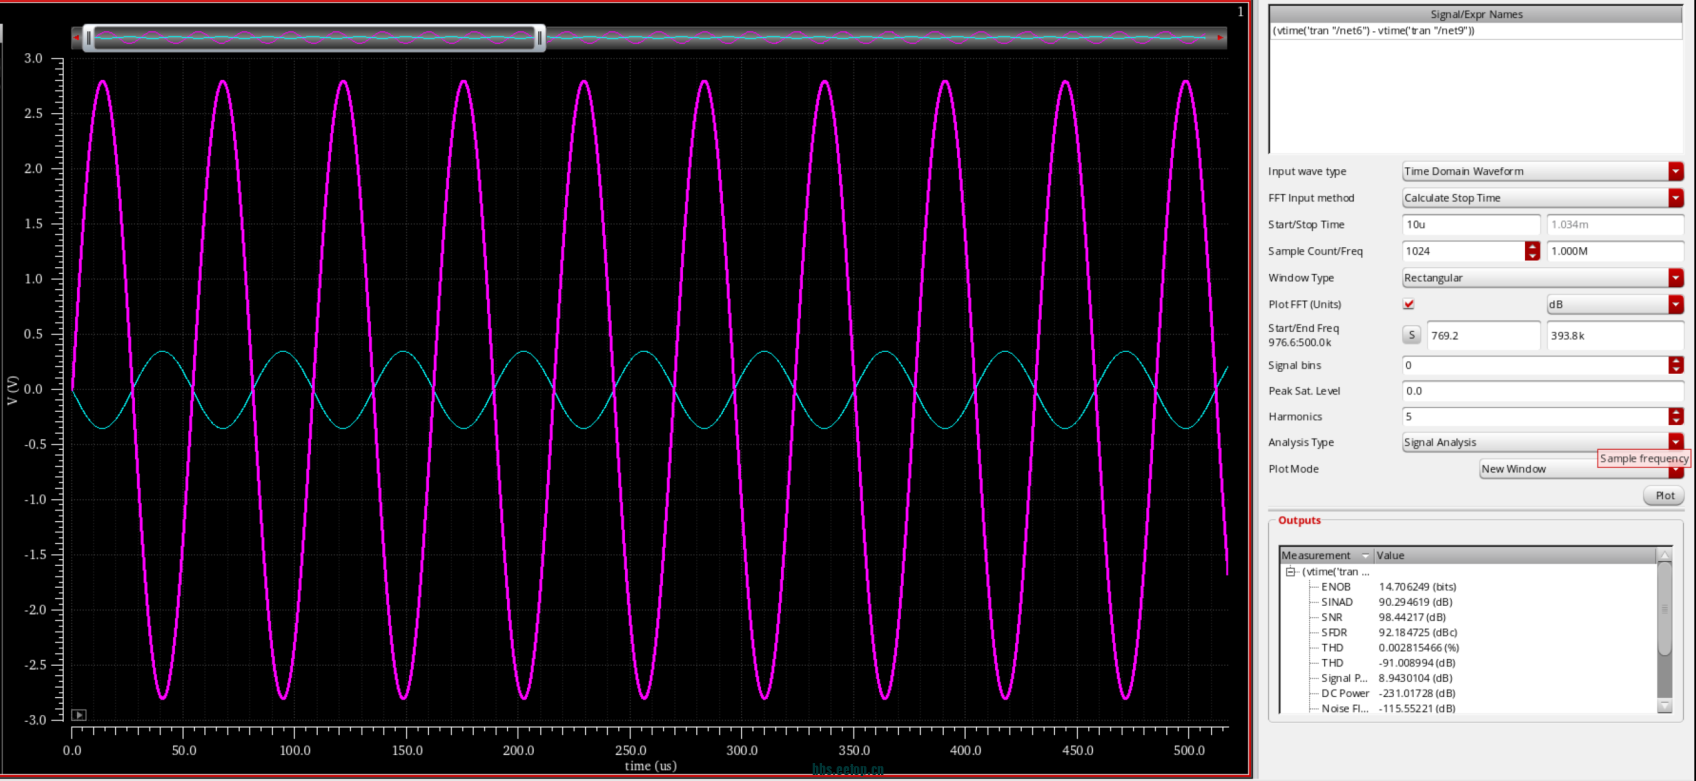
Task: Click the Start Freq field showing 769.2
Action: [1483, 335]
